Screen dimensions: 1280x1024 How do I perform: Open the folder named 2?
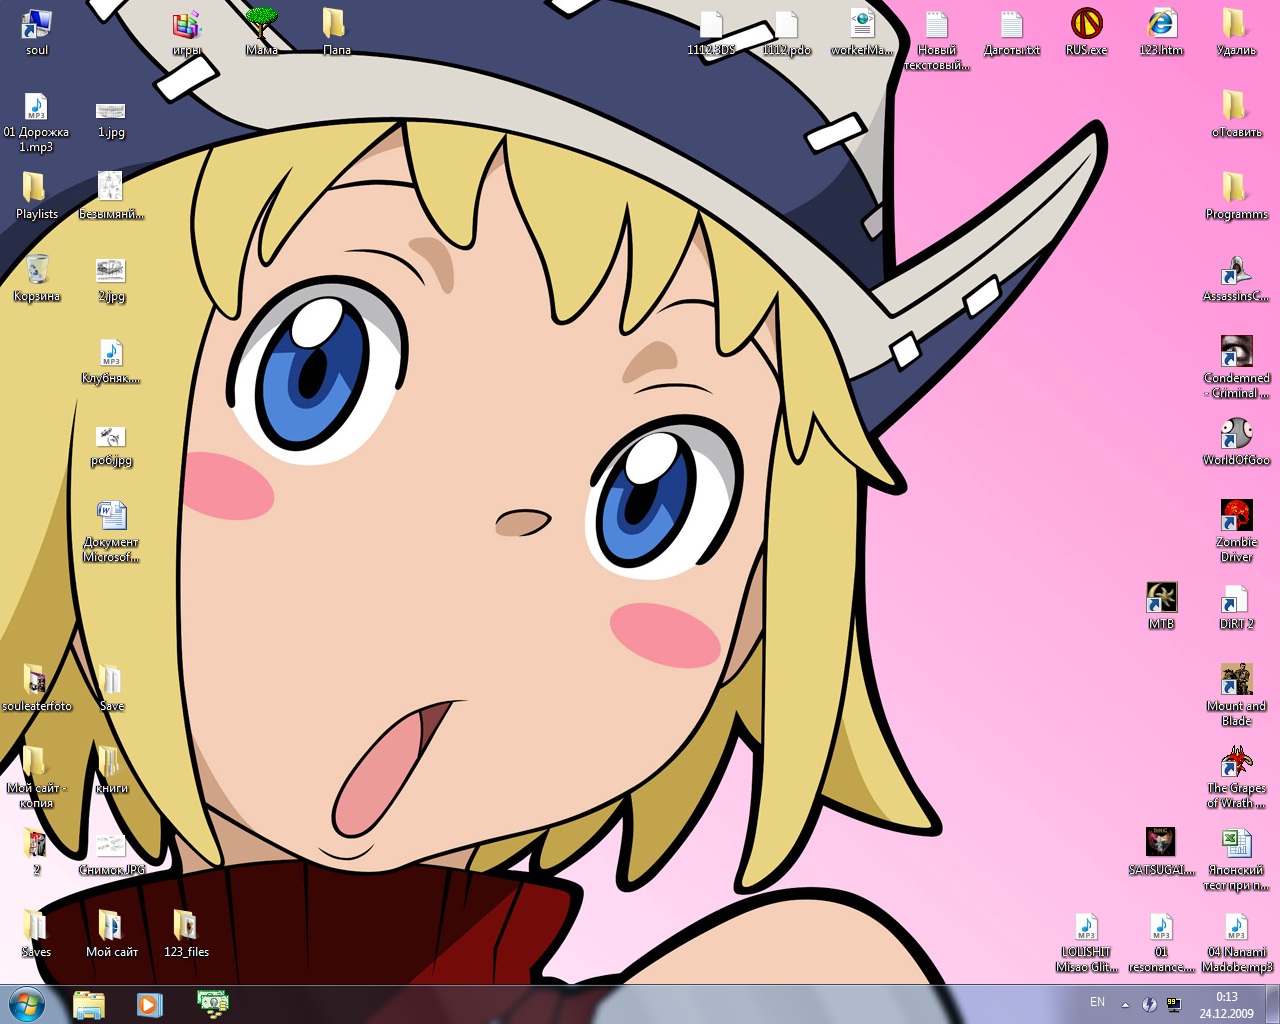point(37,851)
